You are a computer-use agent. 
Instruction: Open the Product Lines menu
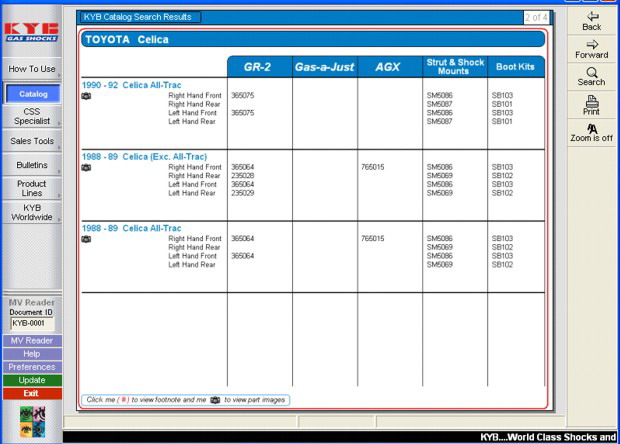coord(32,189)
